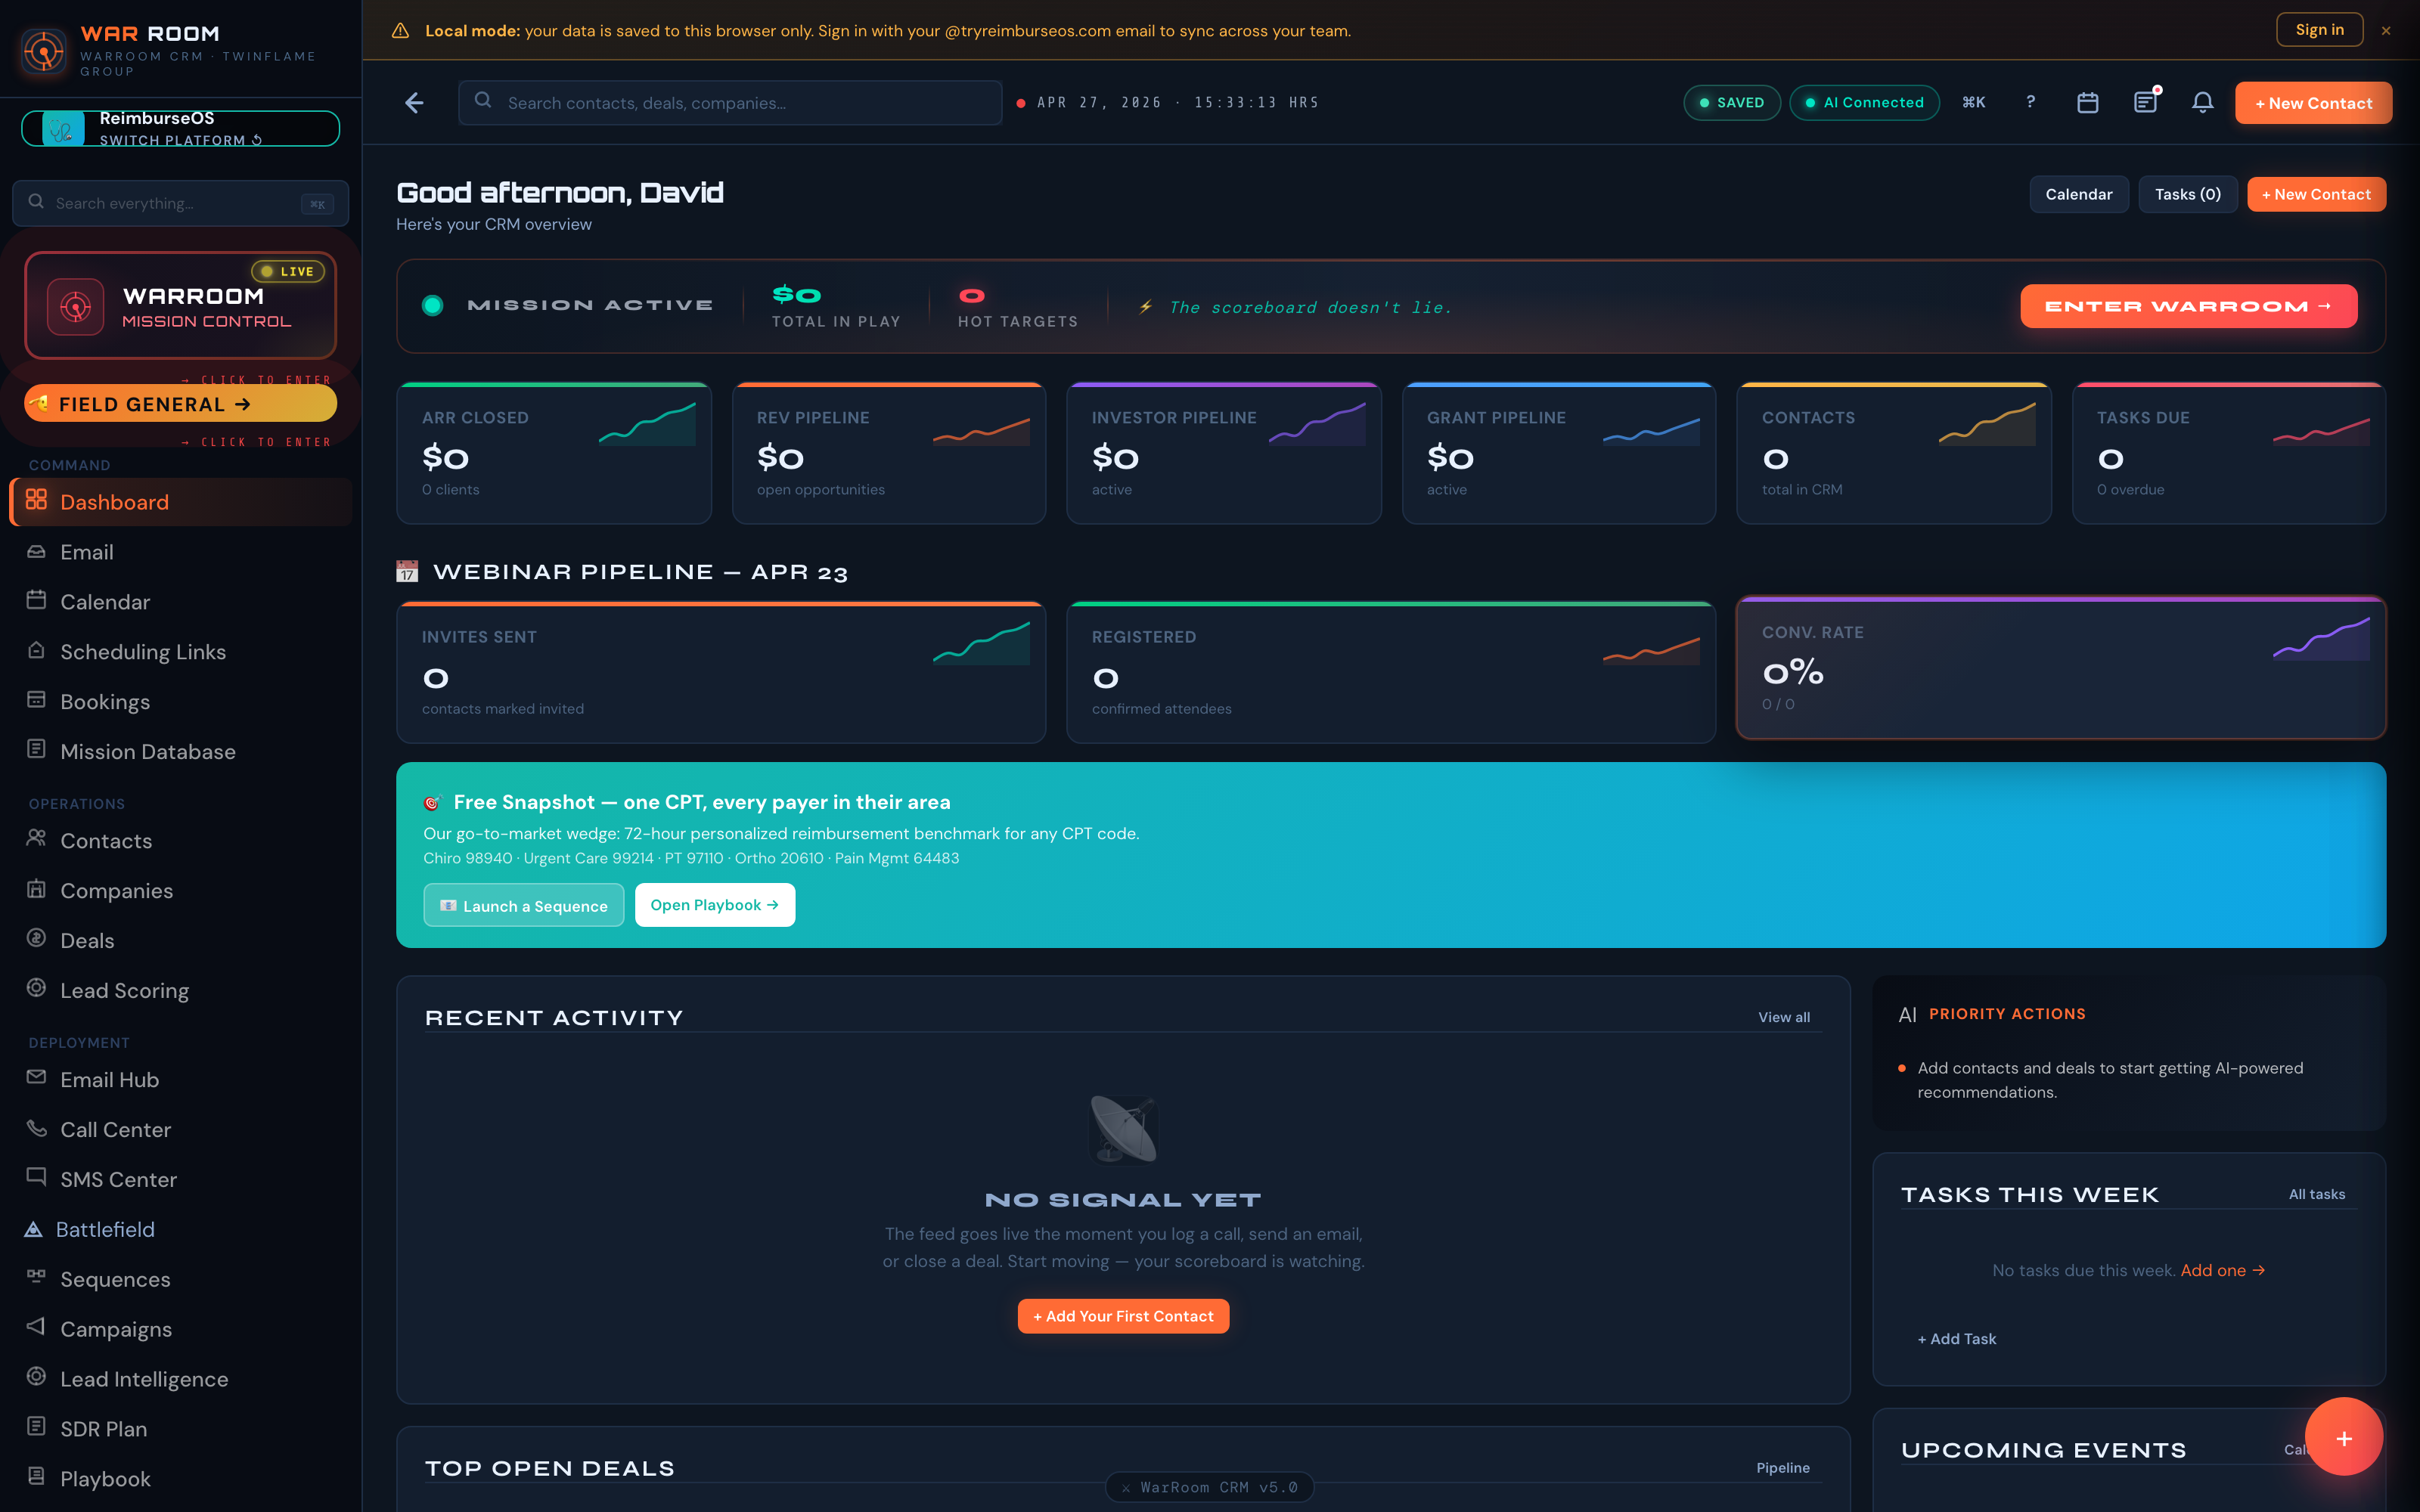Open Lead Scoring in the sidebar

[x=124, y=990]
